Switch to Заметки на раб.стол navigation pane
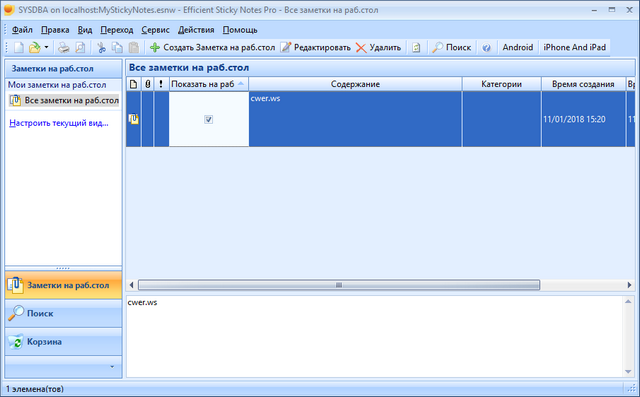640x397 pixels. tap(64, 285)
